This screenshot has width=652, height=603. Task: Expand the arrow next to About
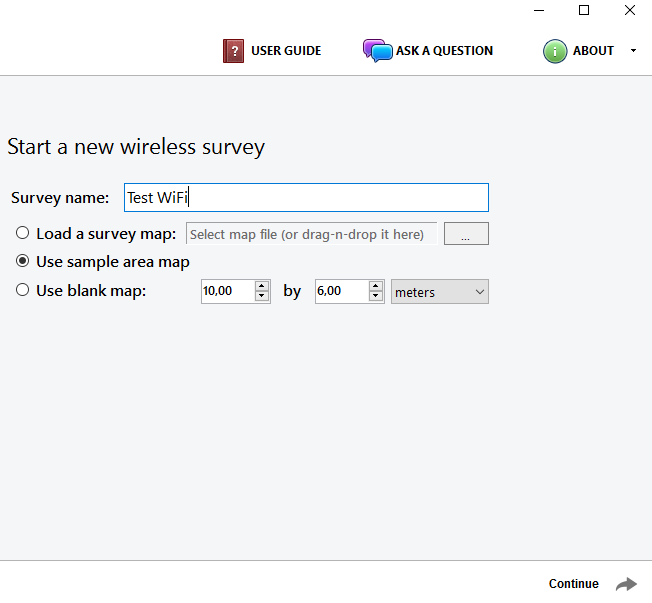(633, 51)
